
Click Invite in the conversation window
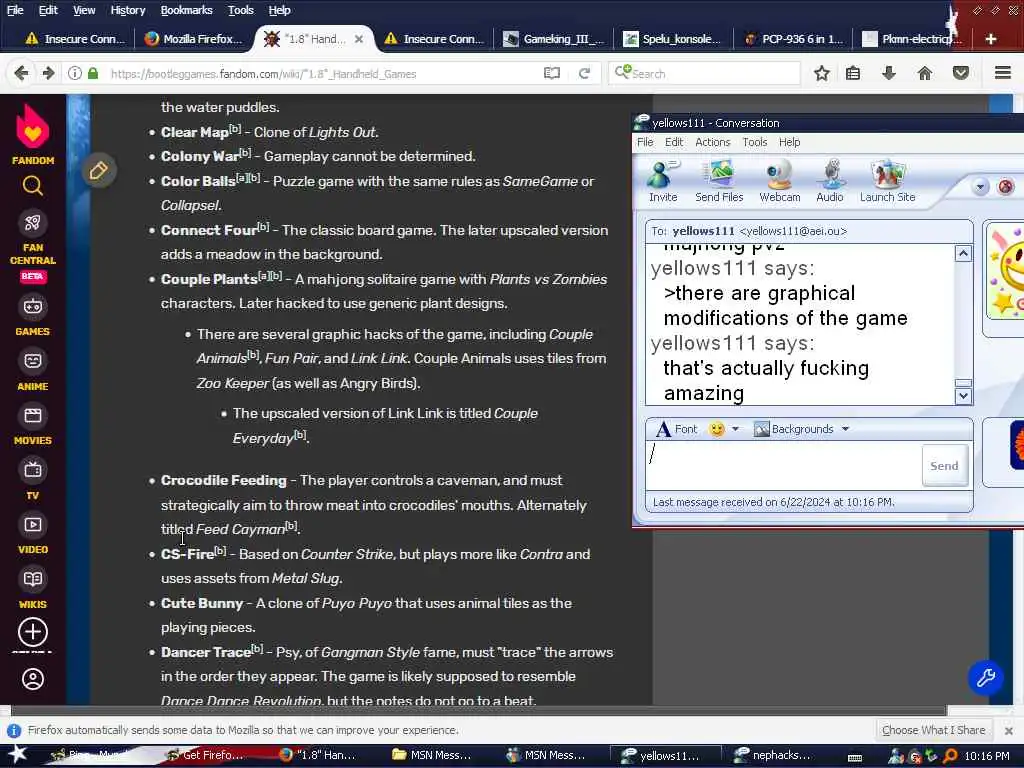(x=663, y=181)
